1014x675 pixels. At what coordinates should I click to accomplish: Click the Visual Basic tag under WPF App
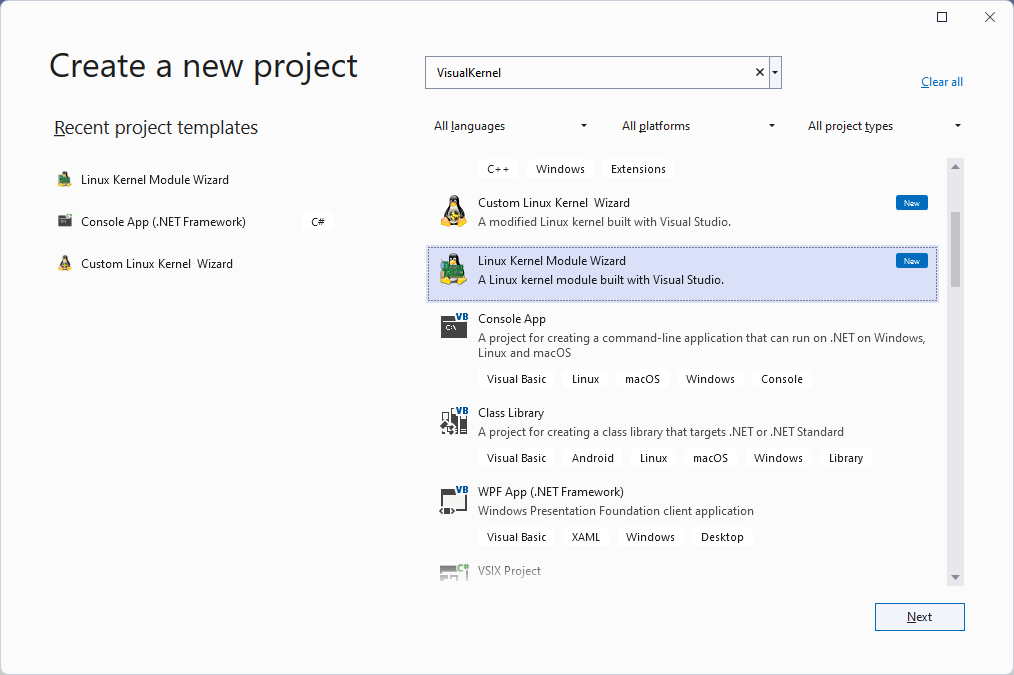(516, 537)
